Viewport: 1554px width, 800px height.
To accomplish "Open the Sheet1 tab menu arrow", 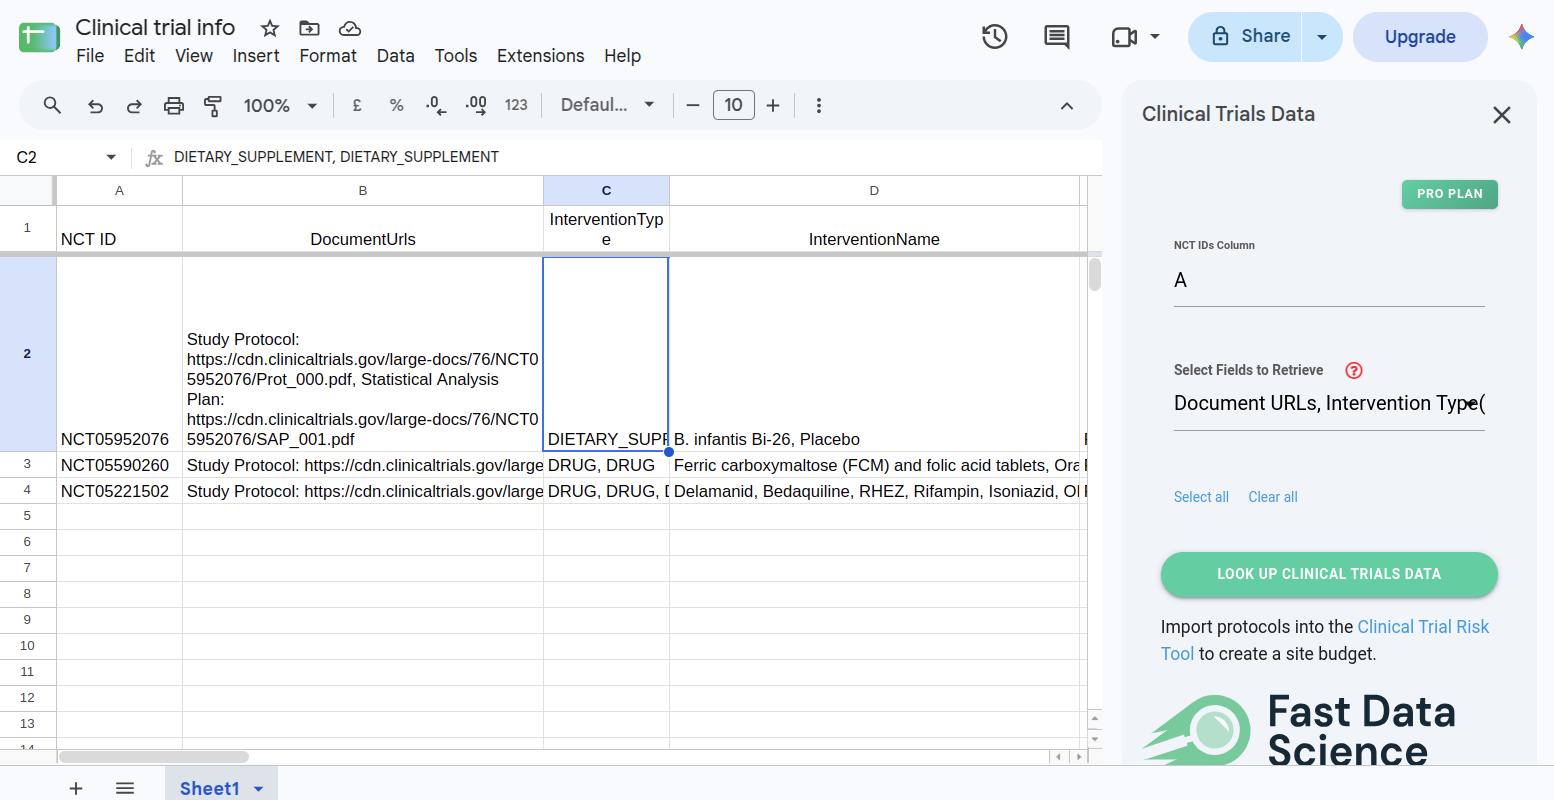I will (259, 789).
